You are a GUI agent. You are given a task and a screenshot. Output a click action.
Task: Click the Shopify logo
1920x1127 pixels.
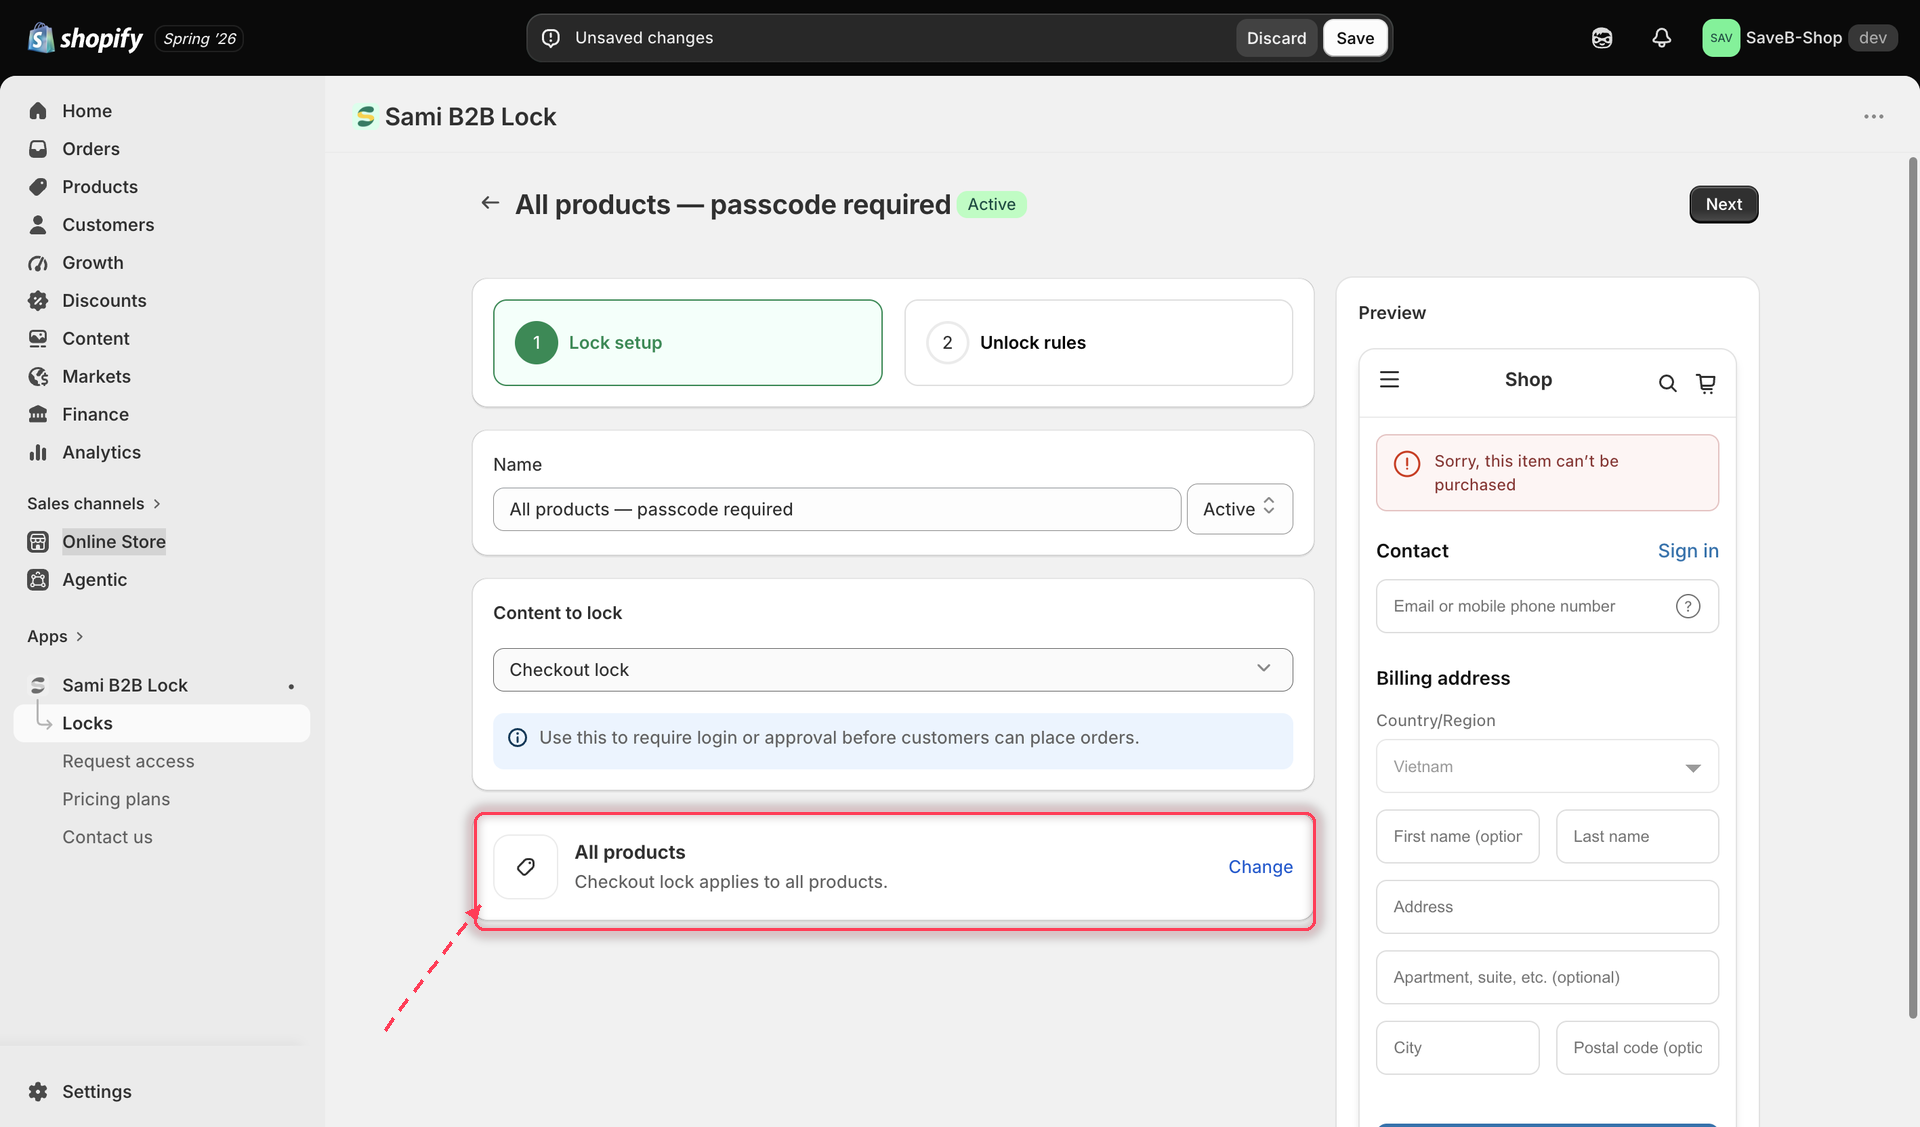85,38
